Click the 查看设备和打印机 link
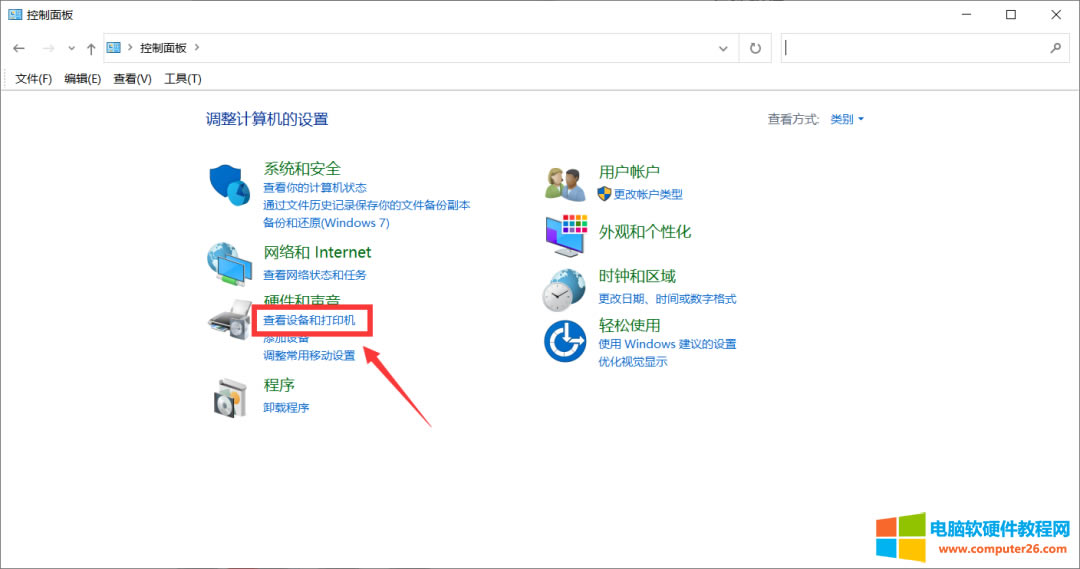This screenshot has width=1080, height=569. pyautogui.click(x=309, y=321)
